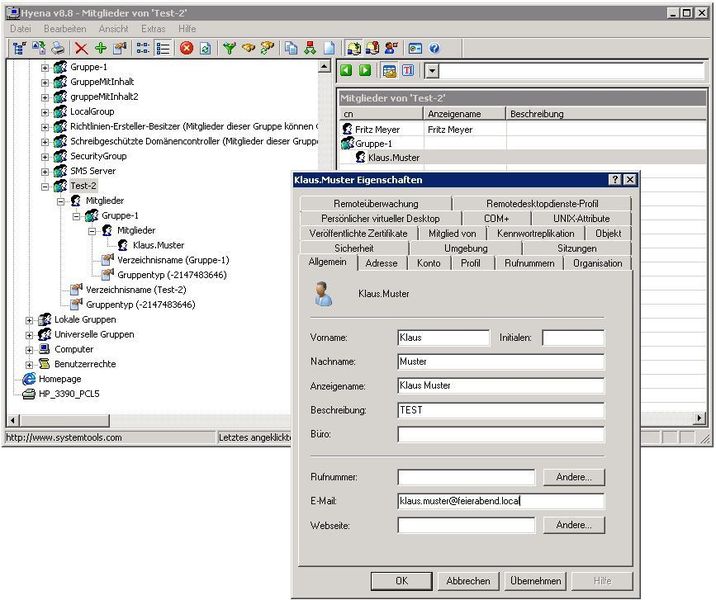Click the red network hierarchy icon

coord(310,48)
